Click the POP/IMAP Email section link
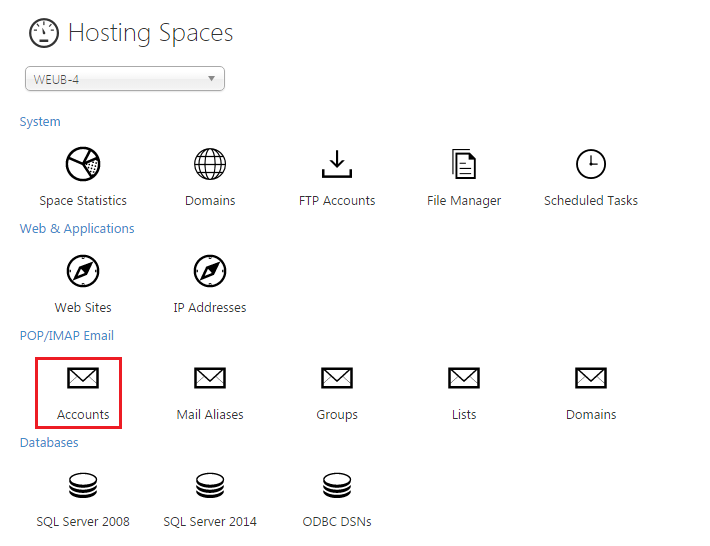 click(67, 335)
